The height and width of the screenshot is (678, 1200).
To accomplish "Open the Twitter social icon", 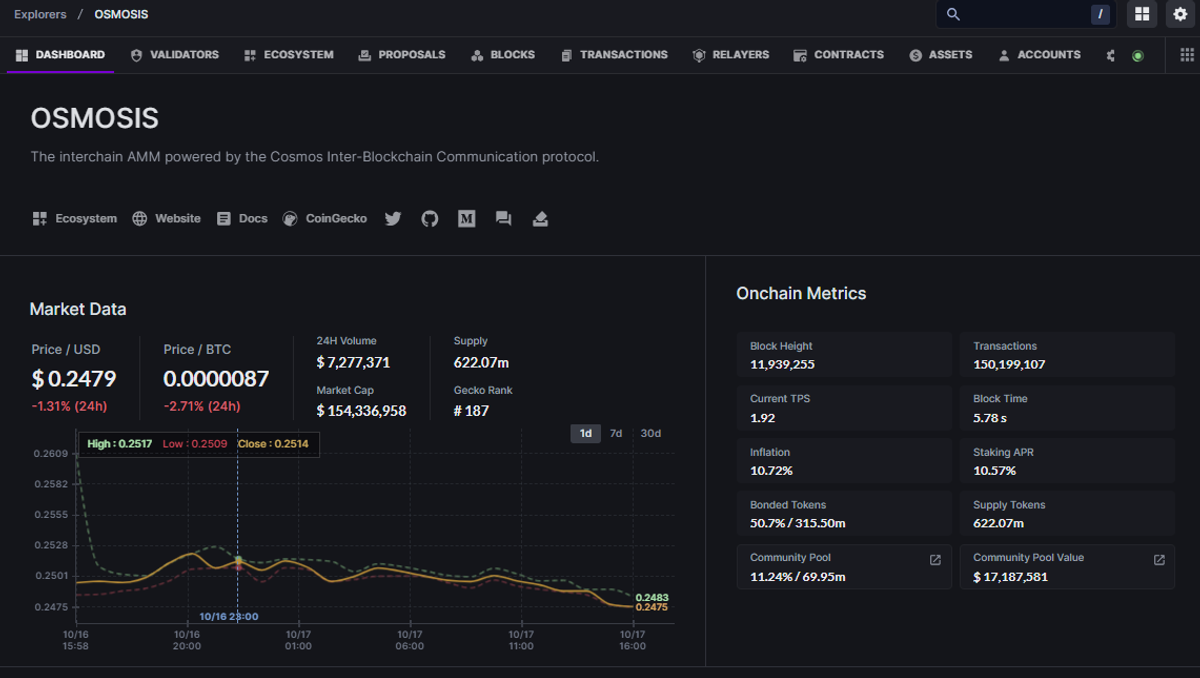I will [x=393, y=218].
